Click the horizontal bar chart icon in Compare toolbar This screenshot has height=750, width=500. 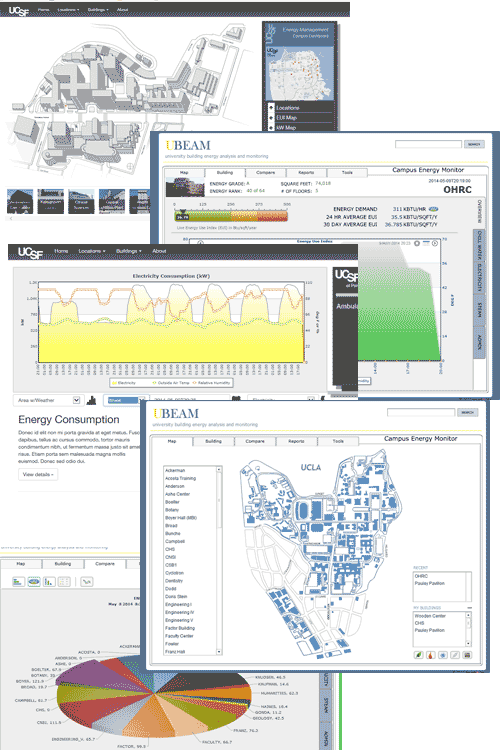pos(19,582)
